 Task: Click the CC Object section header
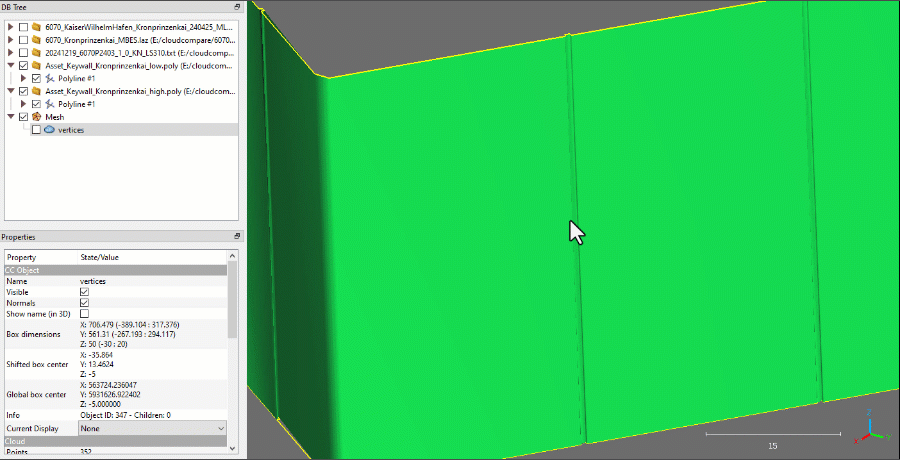(117, 270)
